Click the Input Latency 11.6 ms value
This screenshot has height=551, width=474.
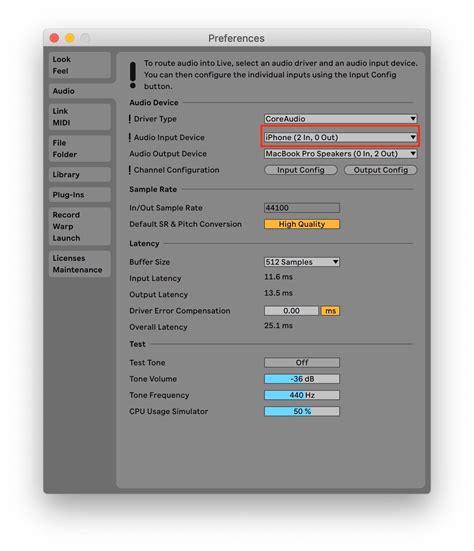coord(278,277)
